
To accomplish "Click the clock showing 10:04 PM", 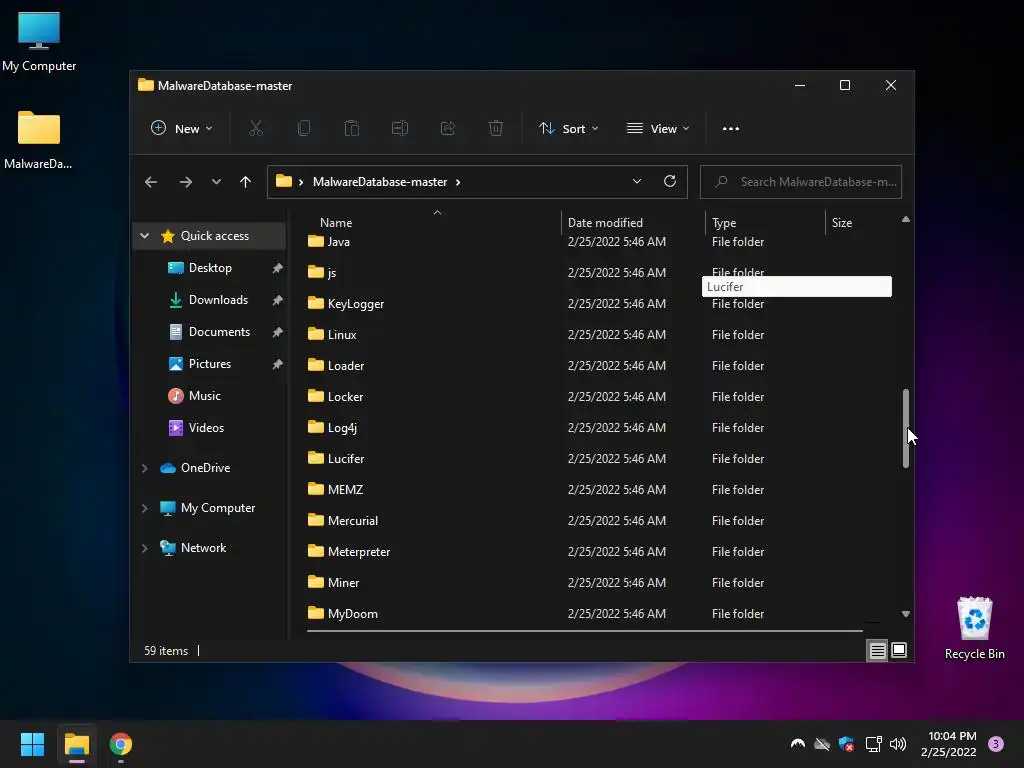I will 952,736.
